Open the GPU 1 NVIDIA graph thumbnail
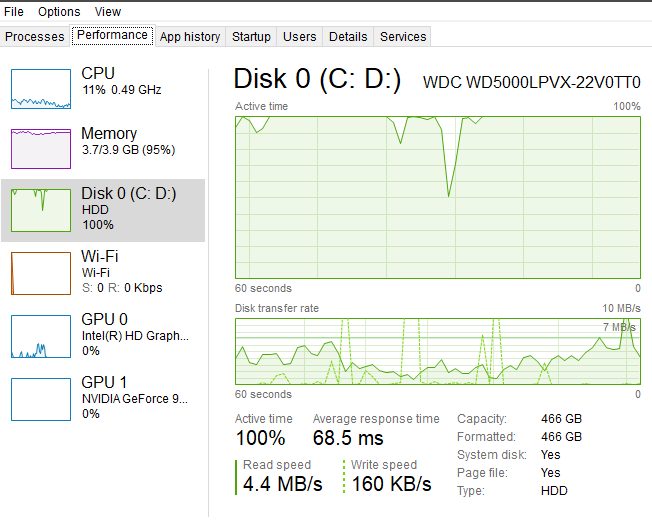652x529 pixels. coord(41,398)
